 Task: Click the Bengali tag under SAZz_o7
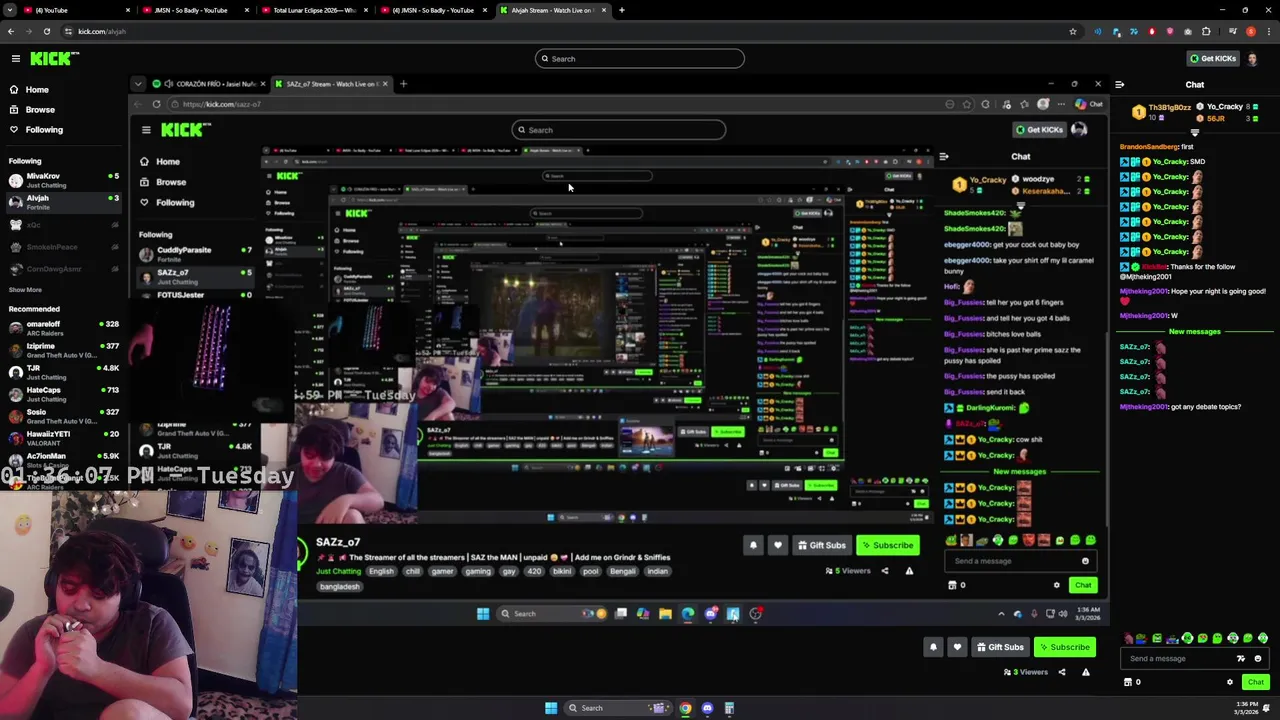622,571
